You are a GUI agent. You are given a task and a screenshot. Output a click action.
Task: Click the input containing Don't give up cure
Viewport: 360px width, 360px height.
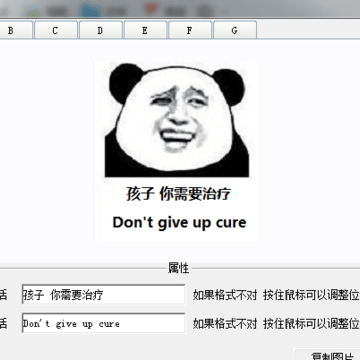tap(103, 323)
